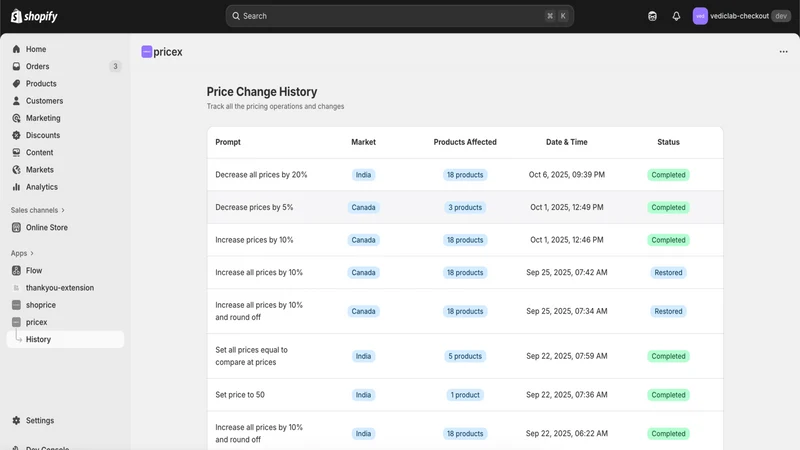Click the vediclab-checkout store avatar
Screen dimensions: 800x450
700,16
